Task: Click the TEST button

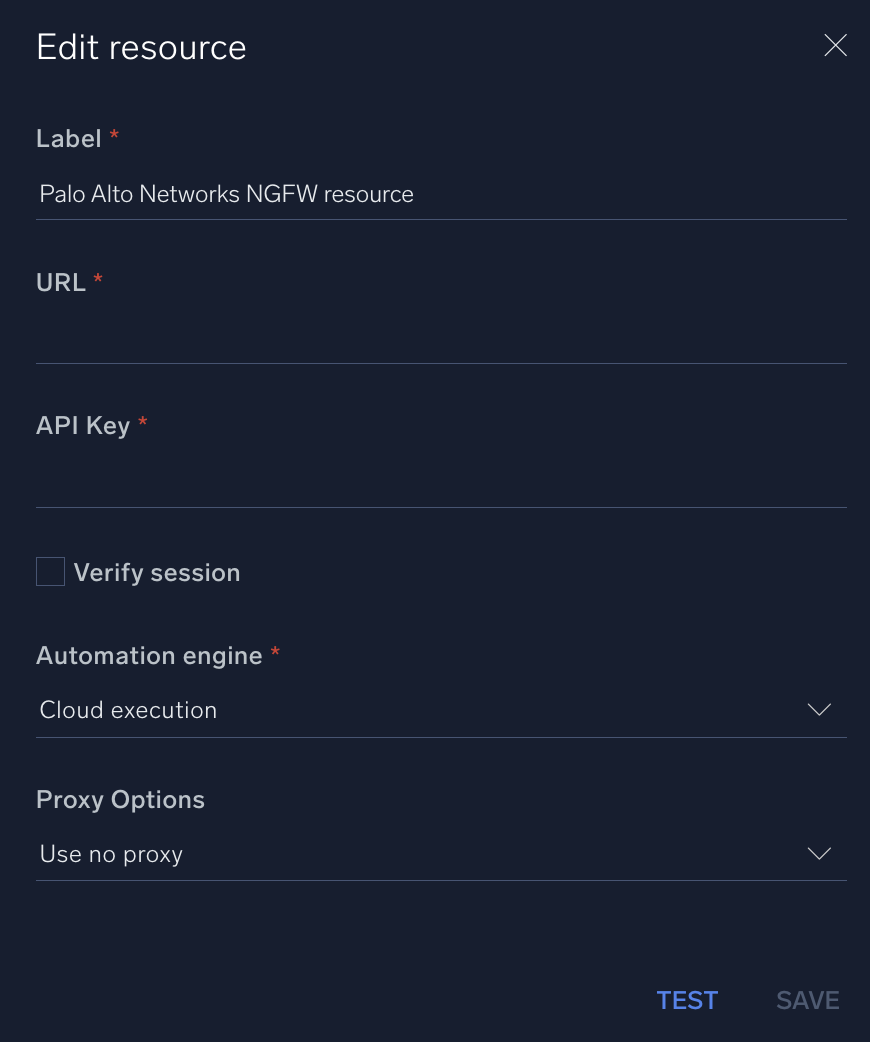Action: 687,1000
